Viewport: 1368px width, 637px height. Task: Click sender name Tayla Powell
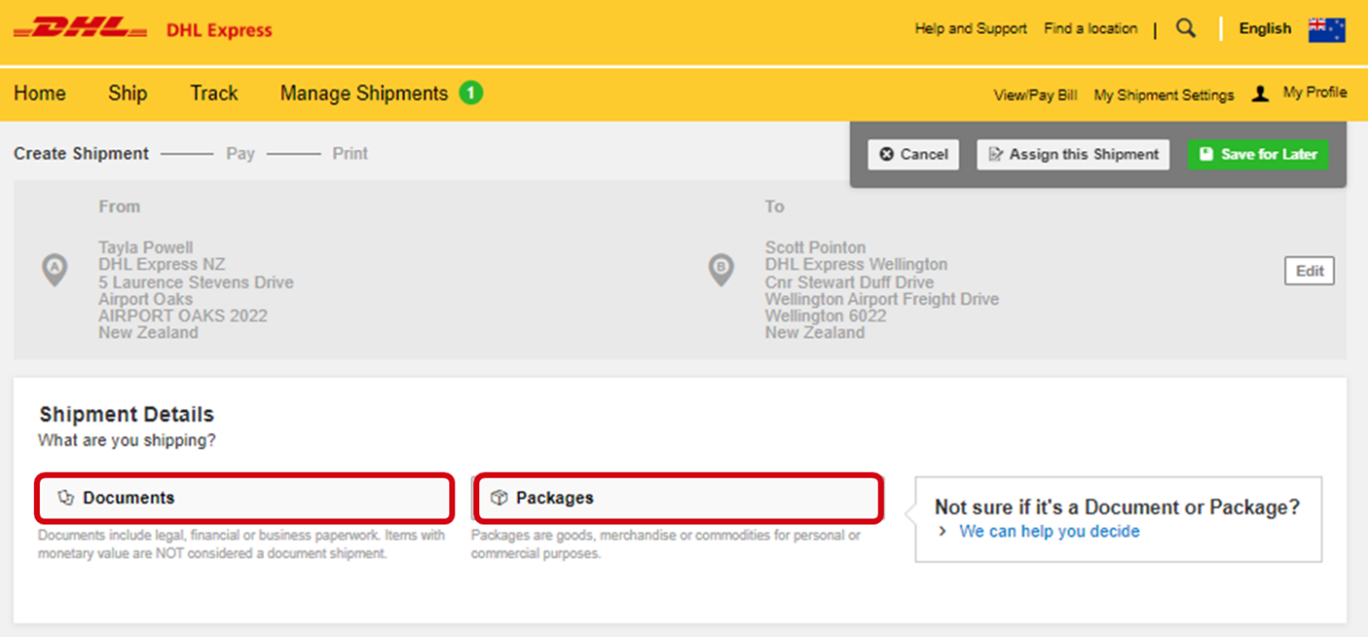146,247
